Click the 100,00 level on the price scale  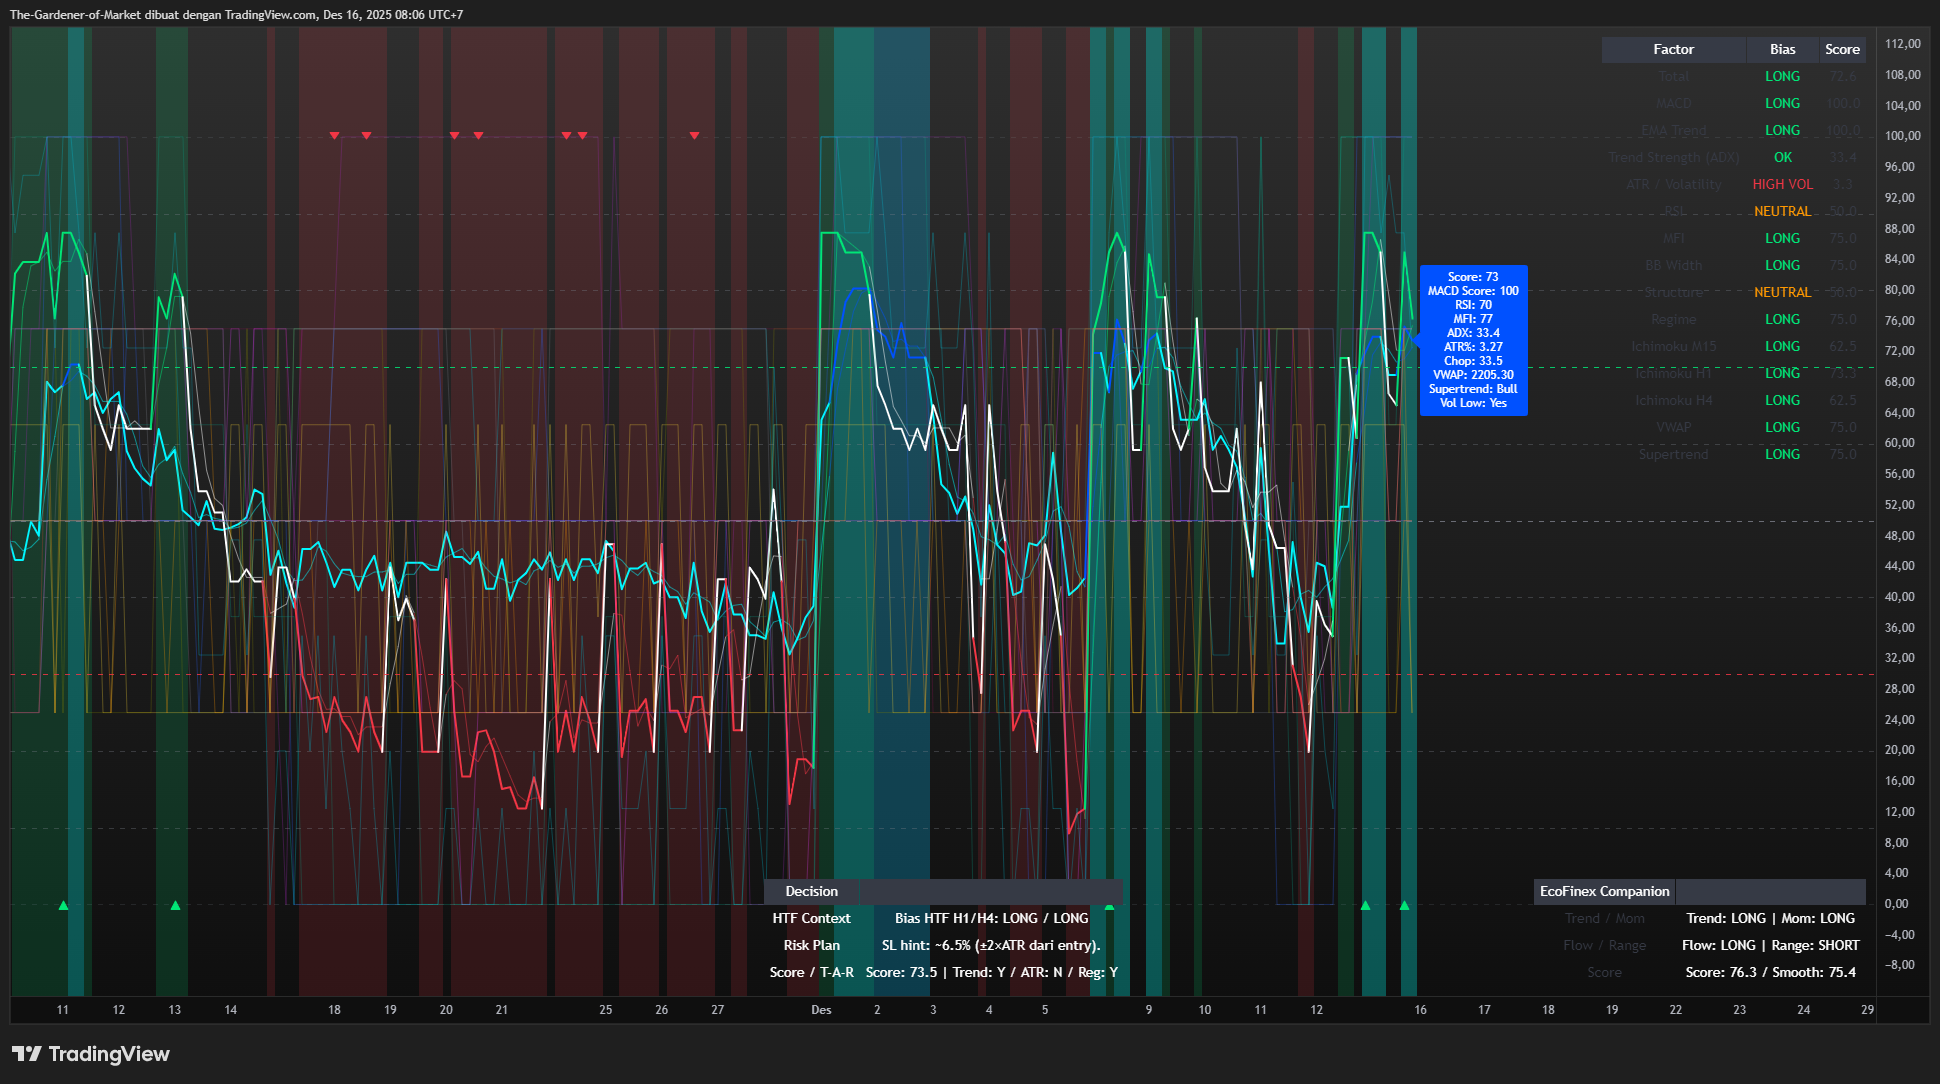pyautogui.click(x=1902, y=136)
